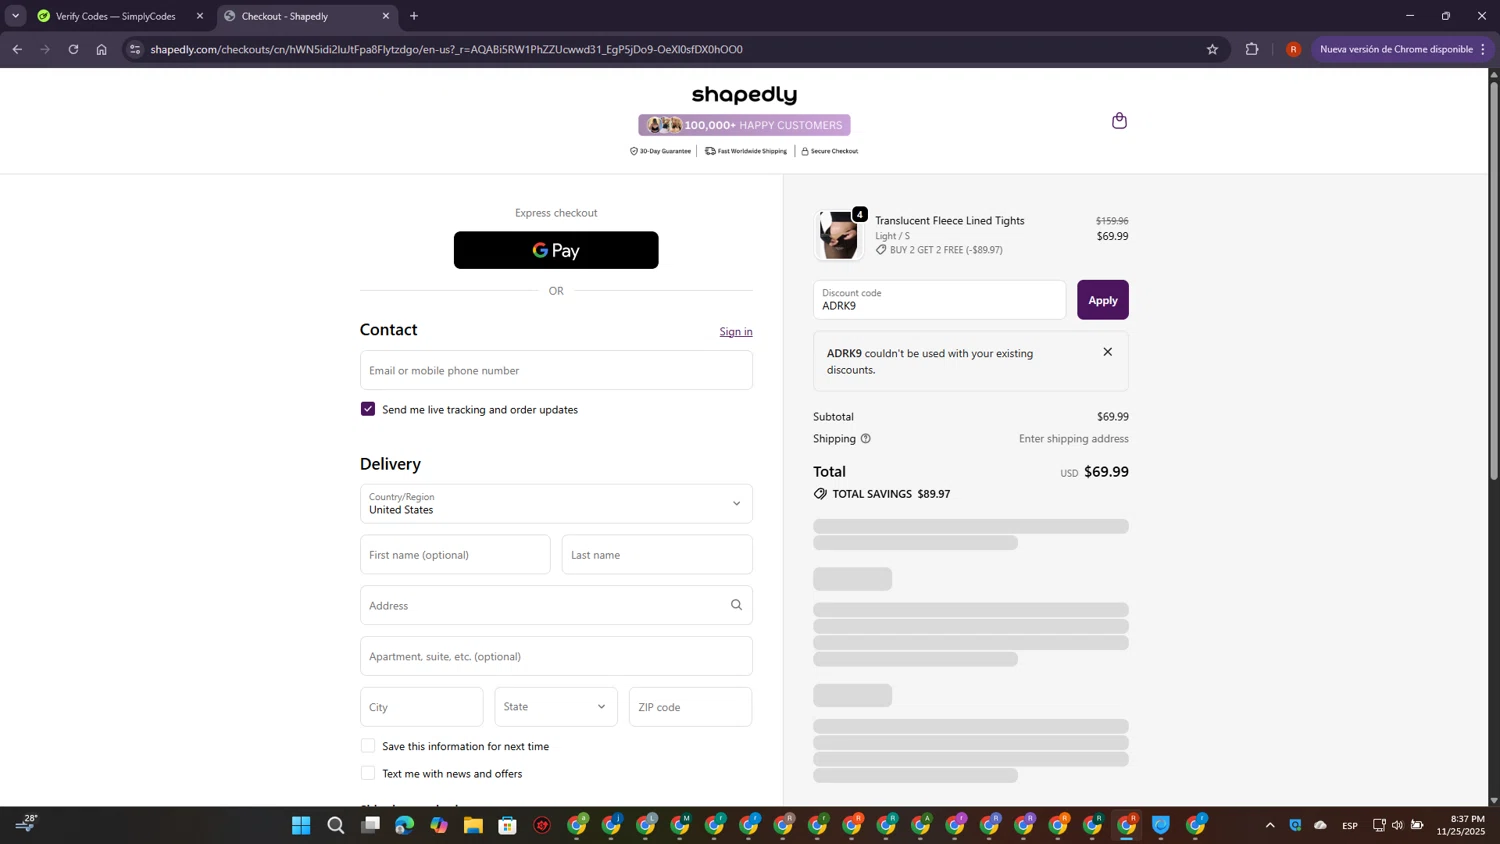Pay with the Google Pay button
Image resolution: width=1500 pixels, height=844 pixels.
click(x=556, y=250)
